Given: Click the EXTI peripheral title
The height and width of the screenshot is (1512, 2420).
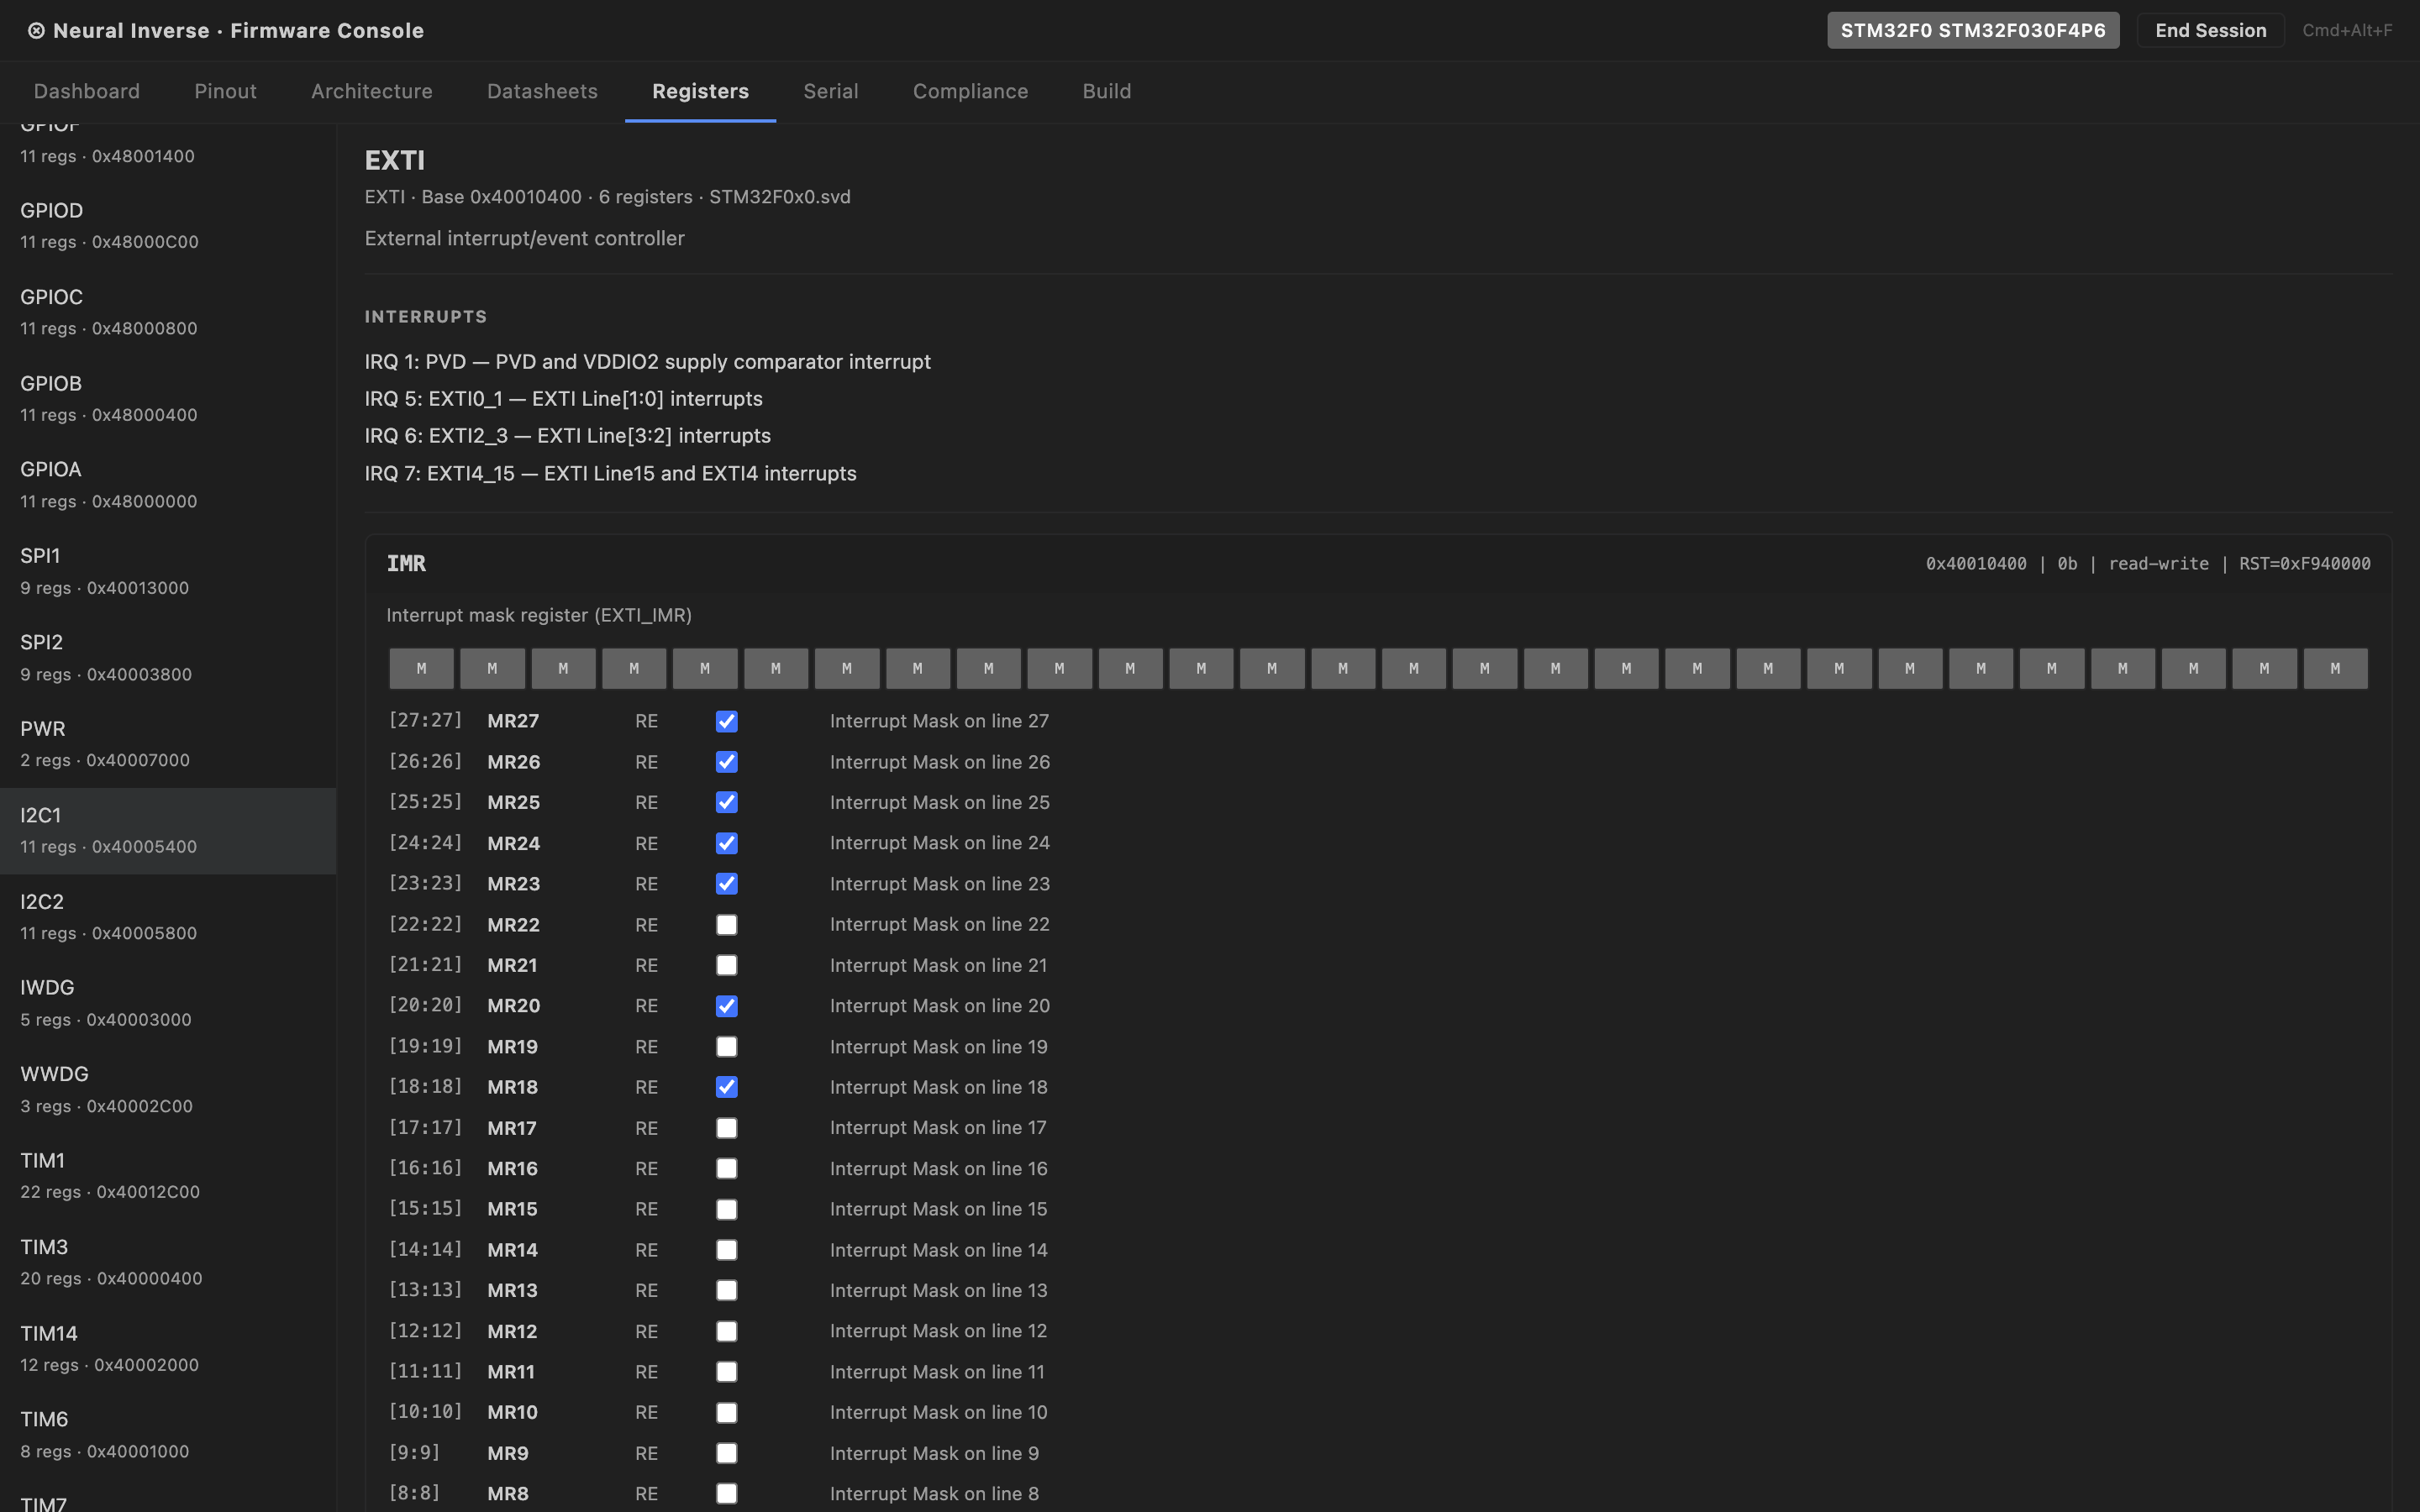Looking at the screenshot, I should 395,160.
